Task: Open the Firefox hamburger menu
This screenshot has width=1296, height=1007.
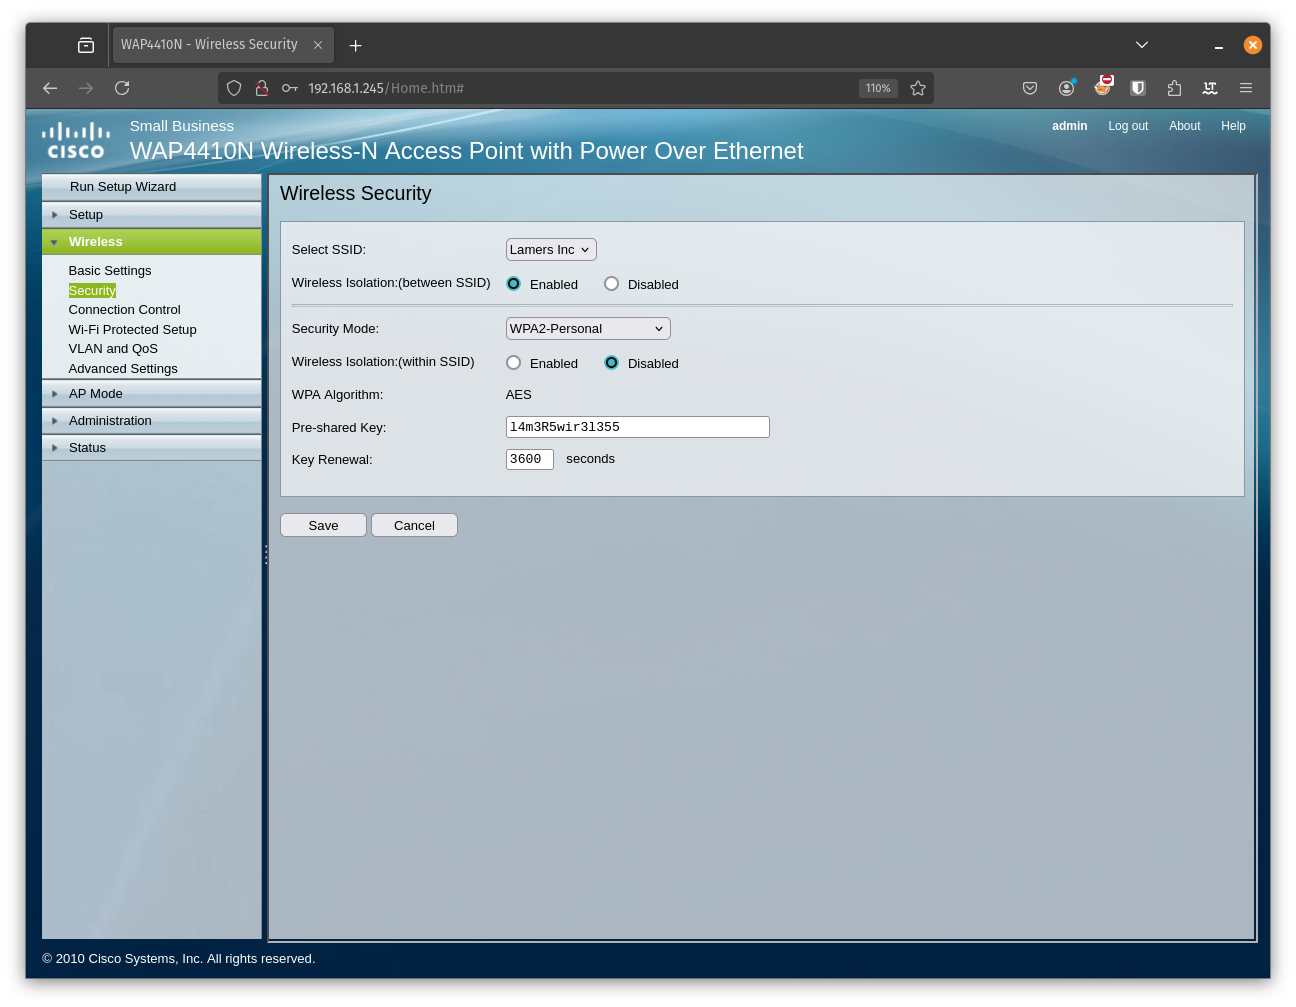Action: (1246, 88)
